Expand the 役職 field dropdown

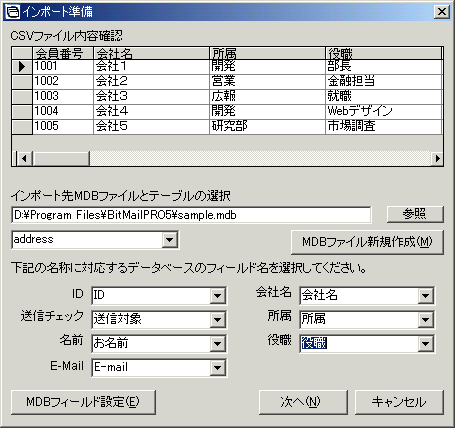[x=426, y=344]
